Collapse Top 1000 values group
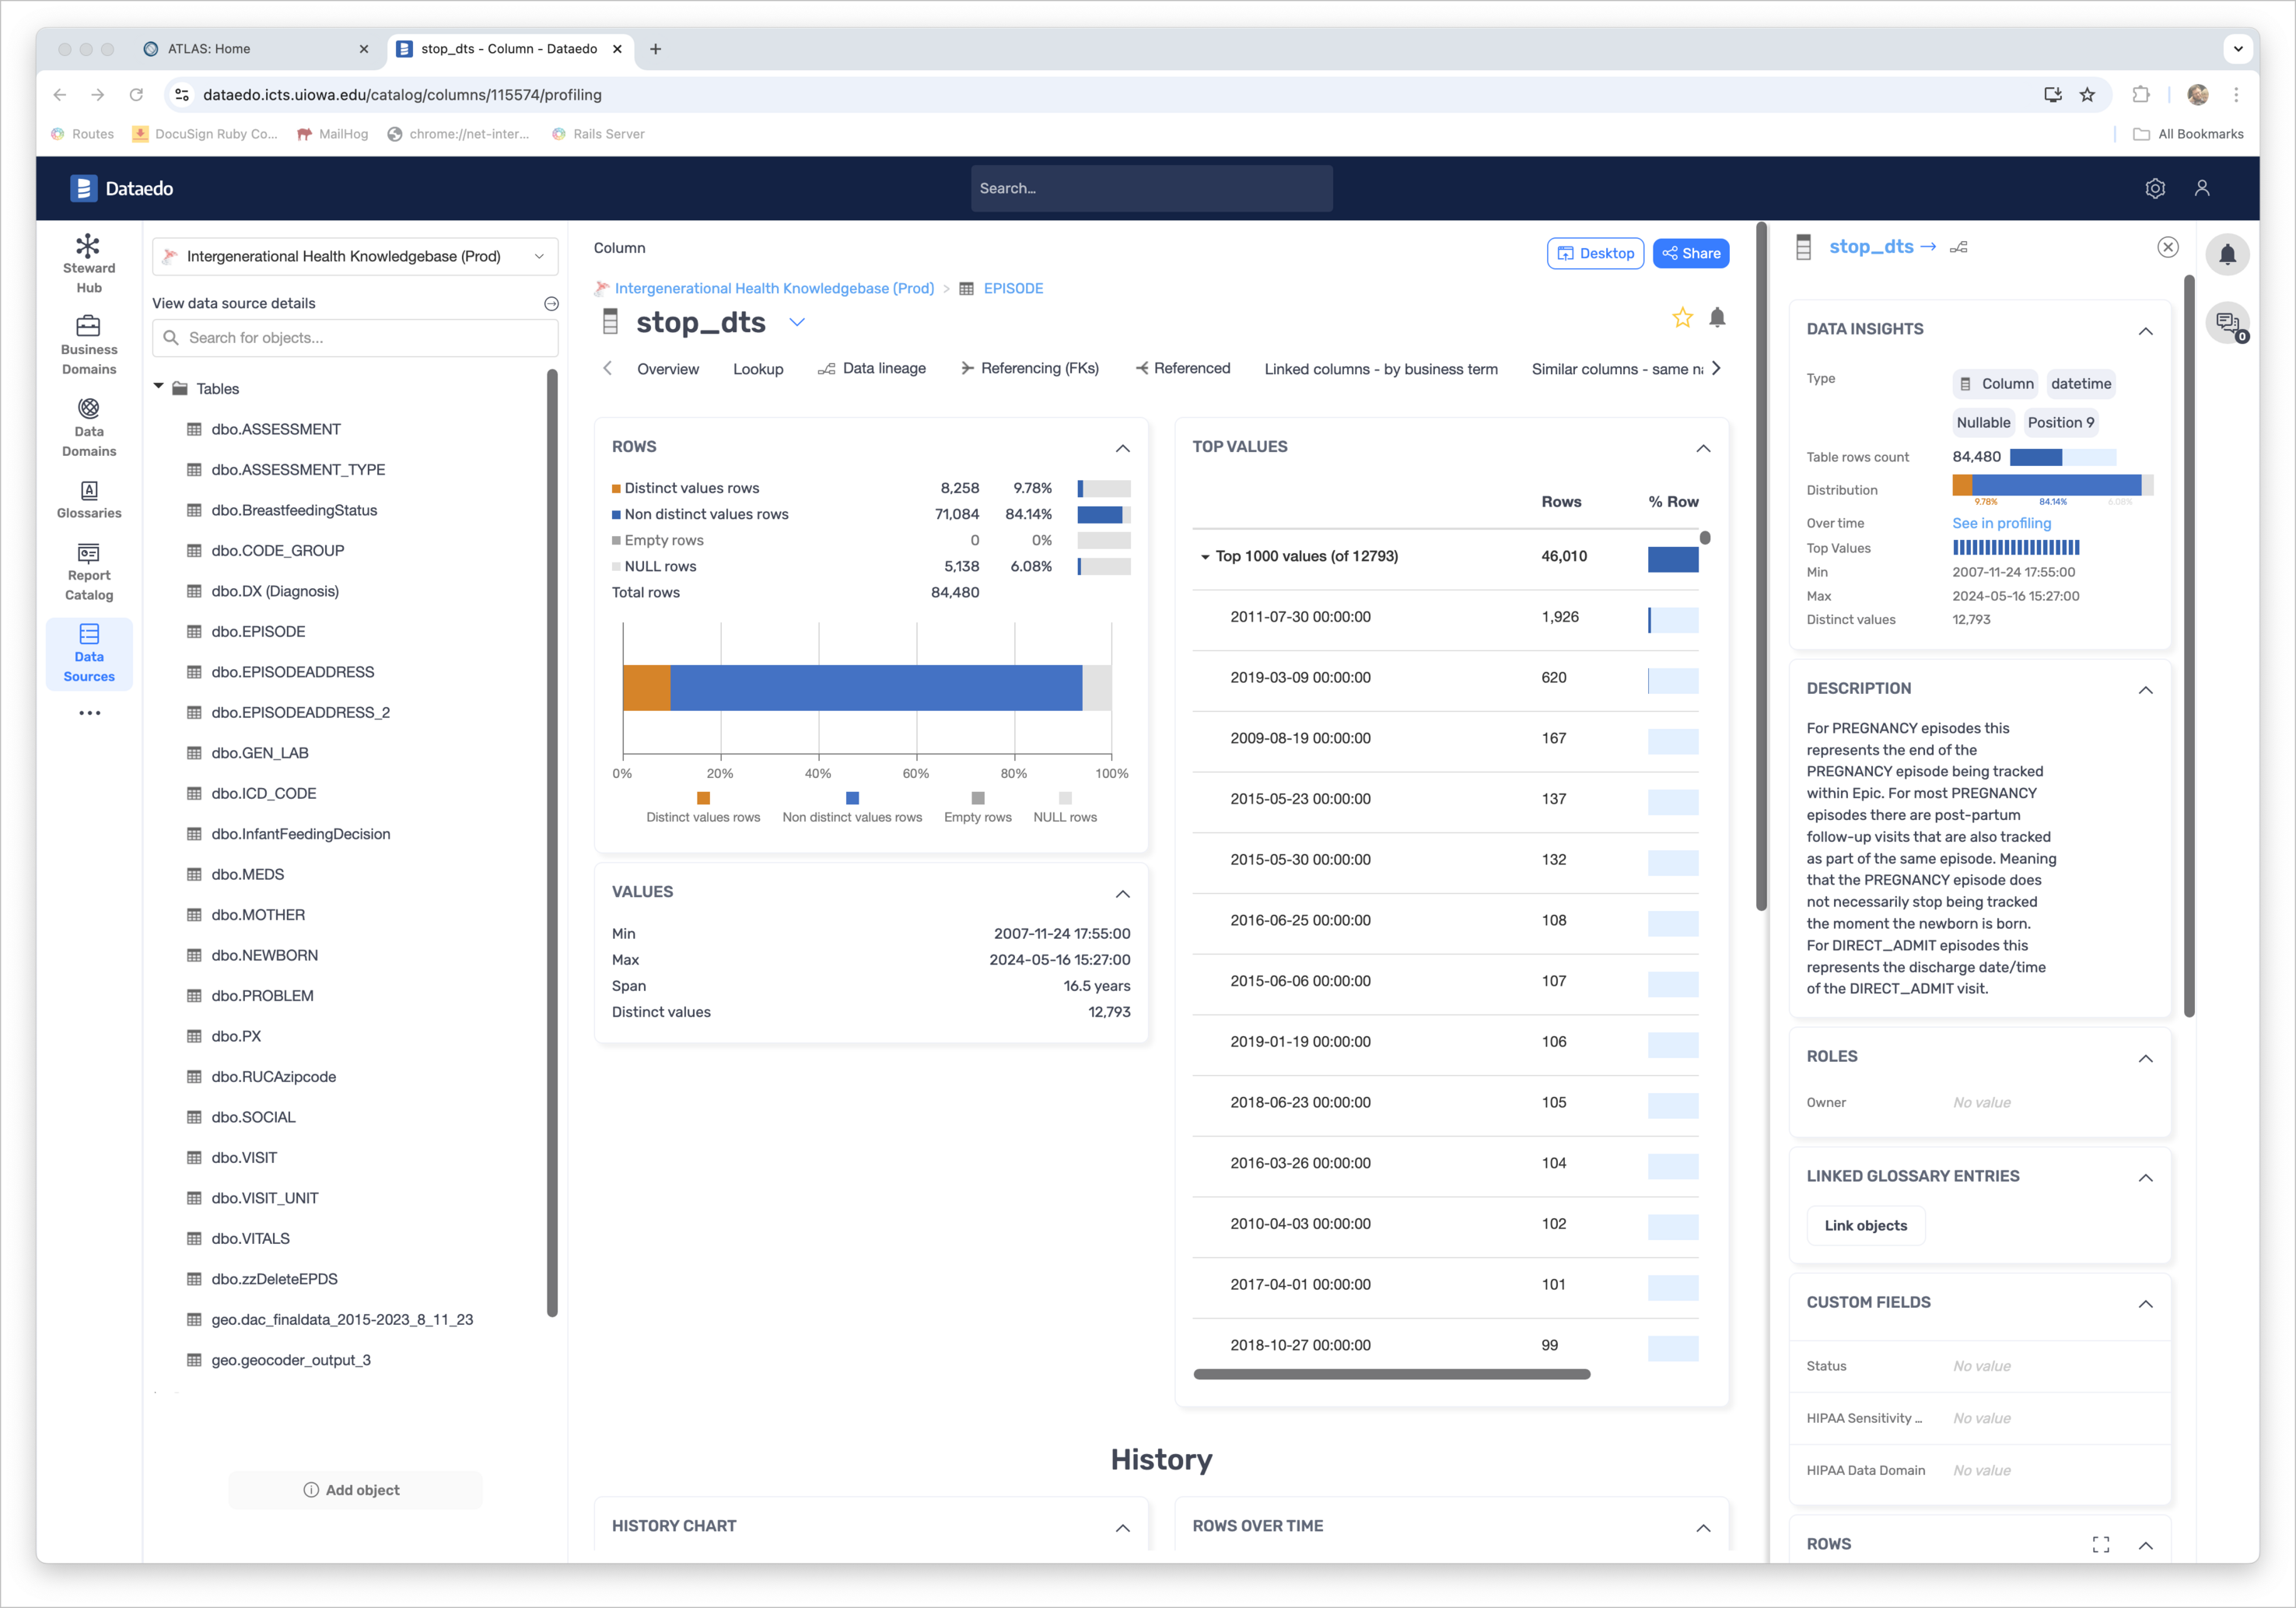The height and width of the screenshot is (1608, 2296). tap(1205, 557)
